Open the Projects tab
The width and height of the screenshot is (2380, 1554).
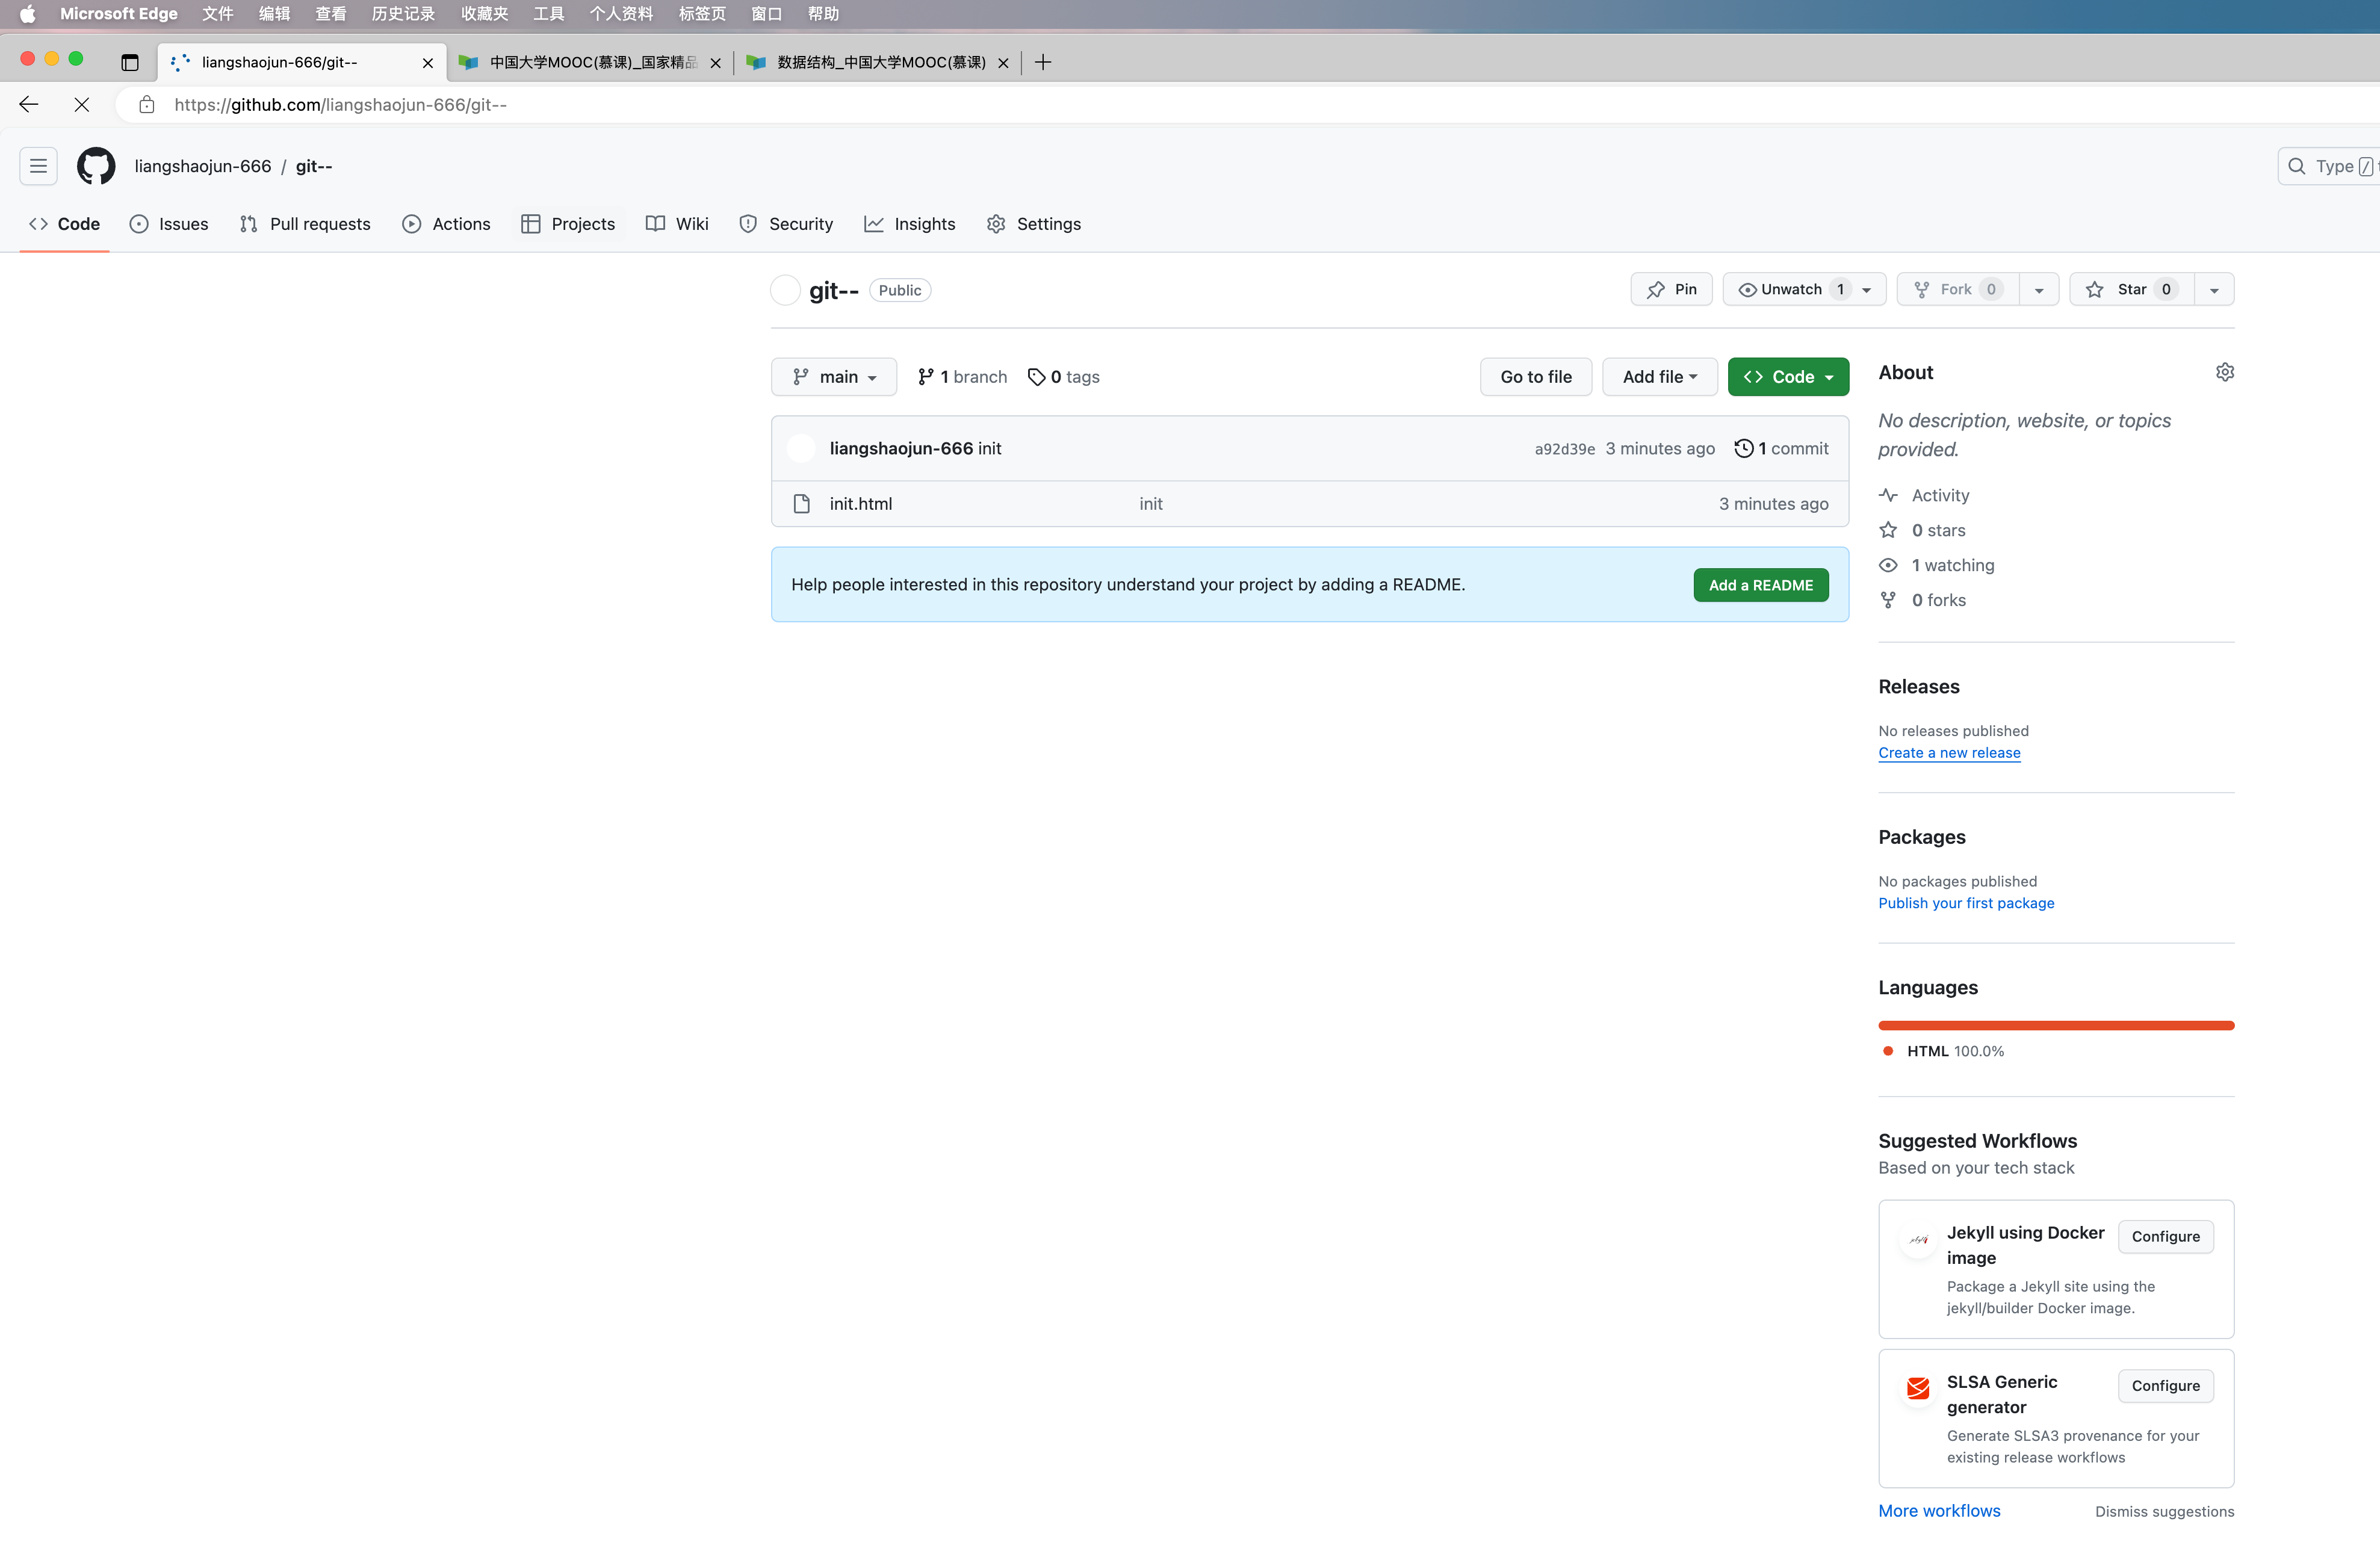[x=568, y=224]
